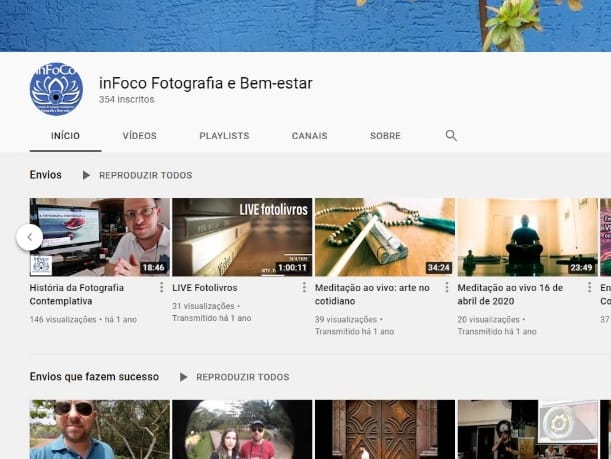Open the SOBRE tab

385,136
